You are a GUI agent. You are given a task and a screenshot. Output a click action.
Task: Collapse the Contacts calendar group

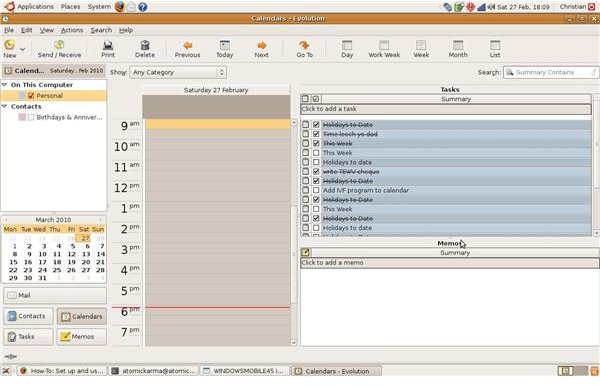click(5, 106)
